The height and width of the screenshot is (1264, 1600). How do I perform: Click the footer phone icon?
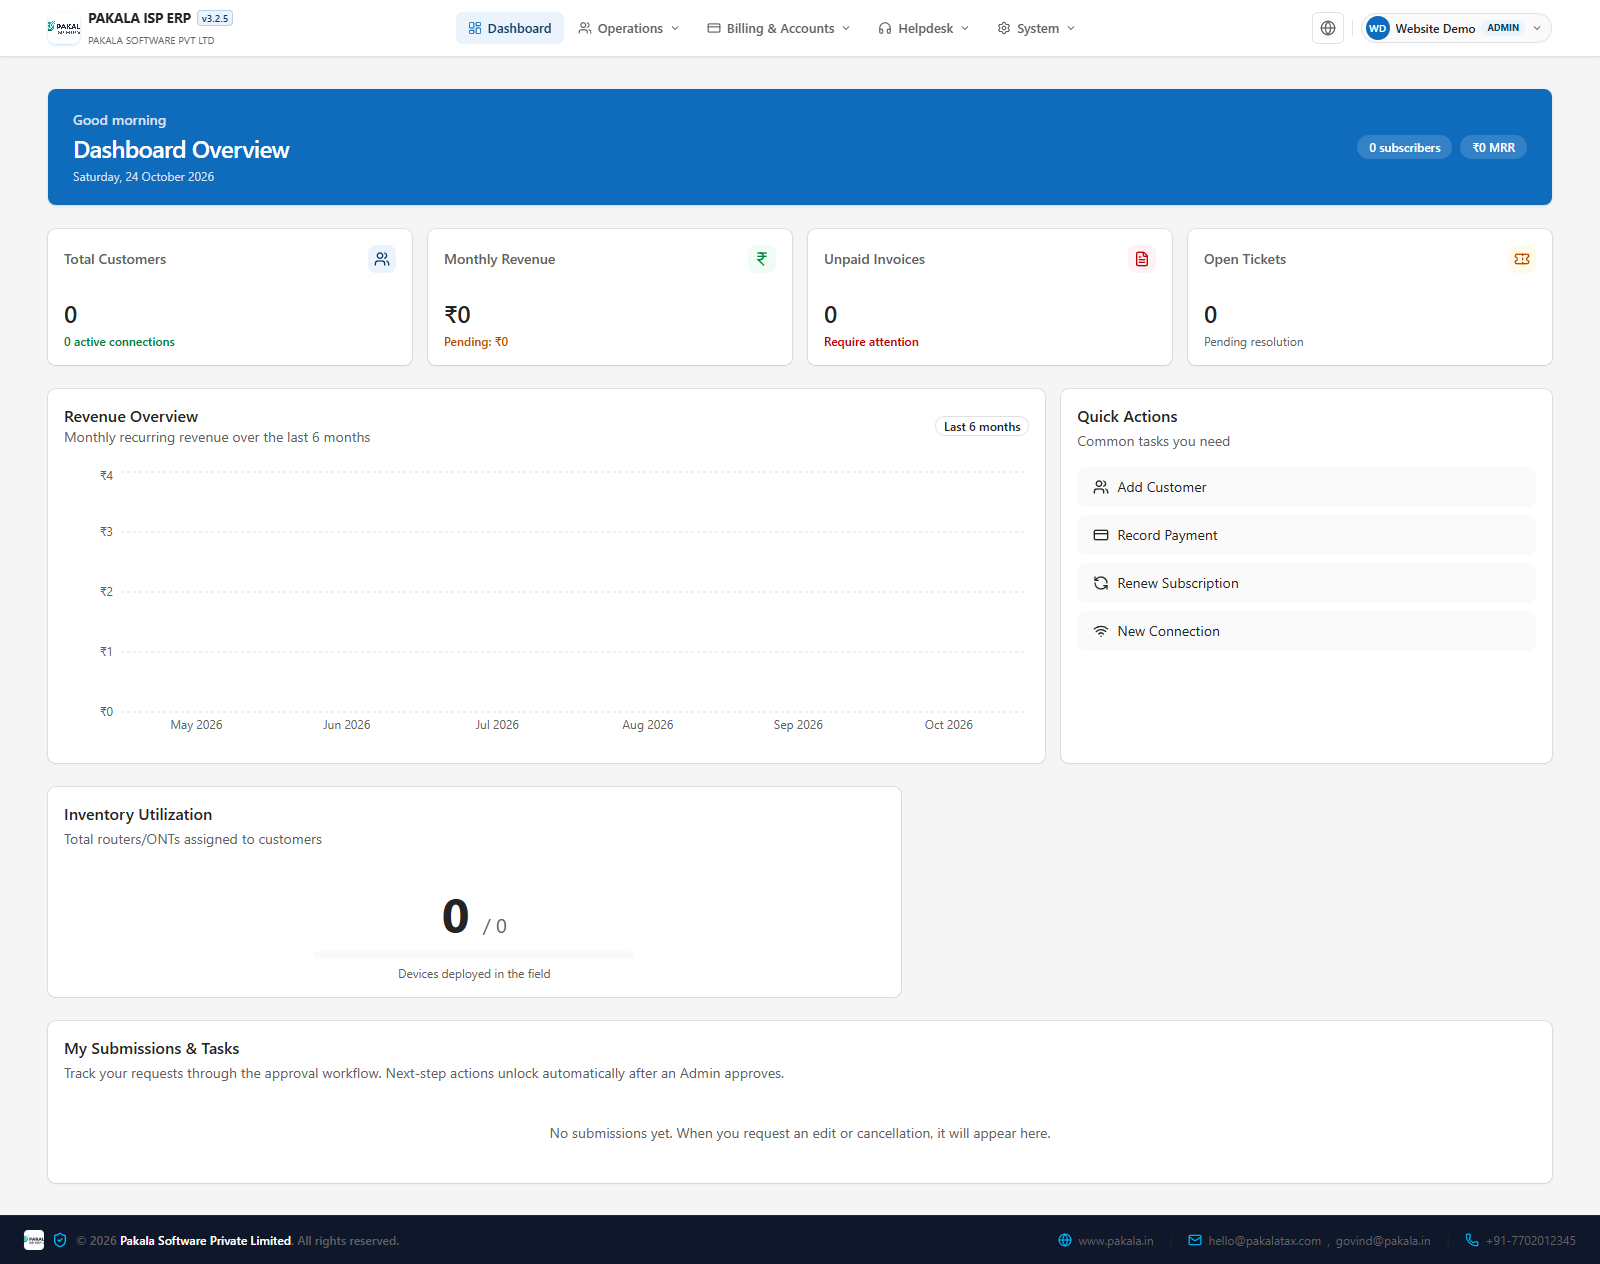[x=1472, y=1240]
